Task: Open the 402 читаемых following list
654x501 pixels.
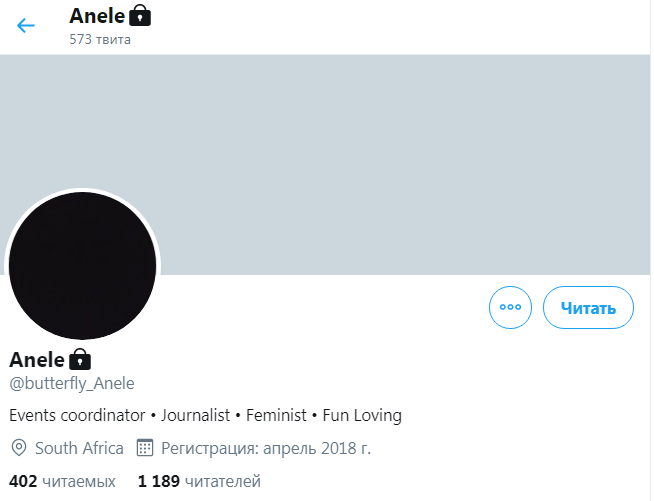Action: point(62,481)
